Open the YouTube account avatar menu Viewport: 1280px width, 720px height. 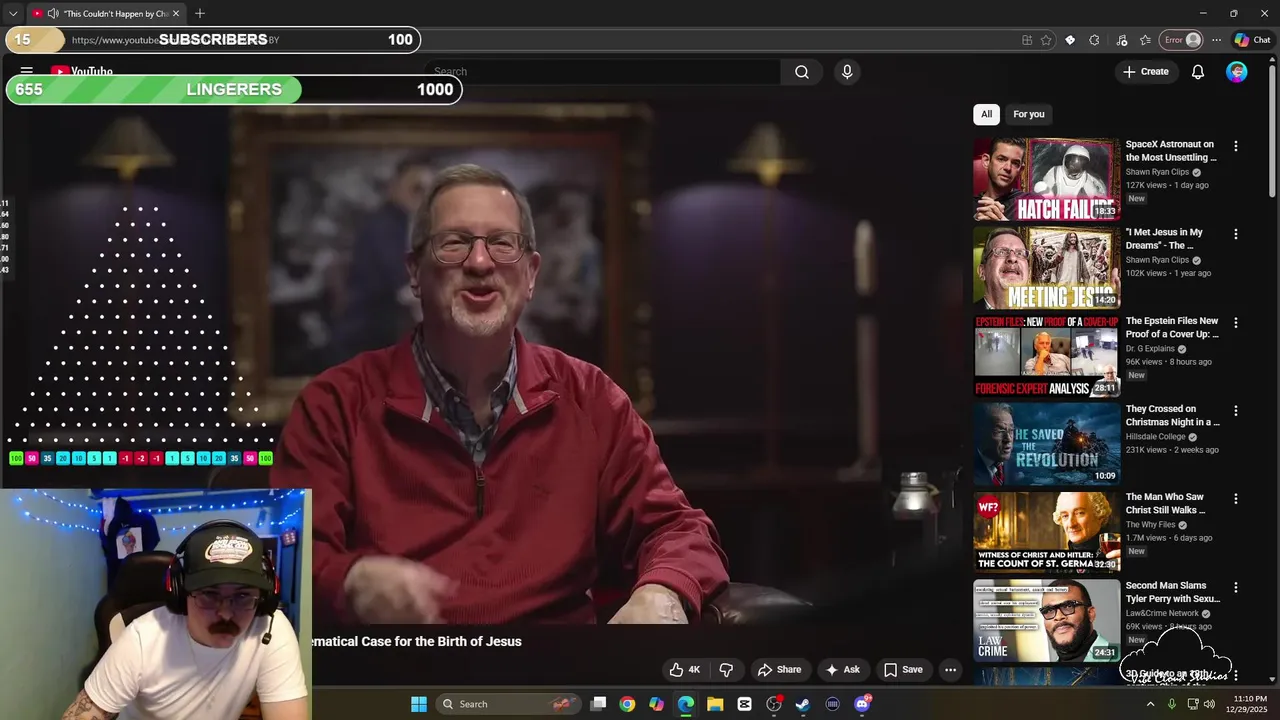coord(1237,72)
